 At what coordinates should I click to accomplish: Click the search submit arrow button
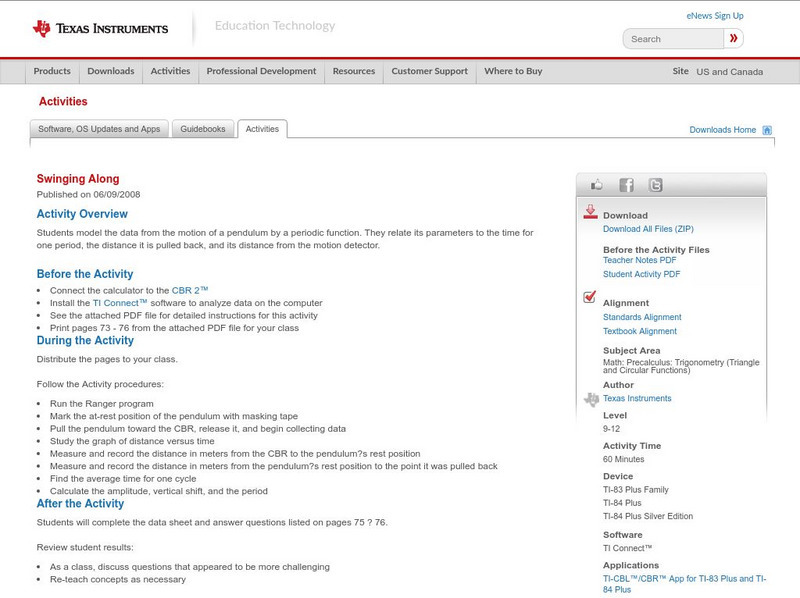734,38
